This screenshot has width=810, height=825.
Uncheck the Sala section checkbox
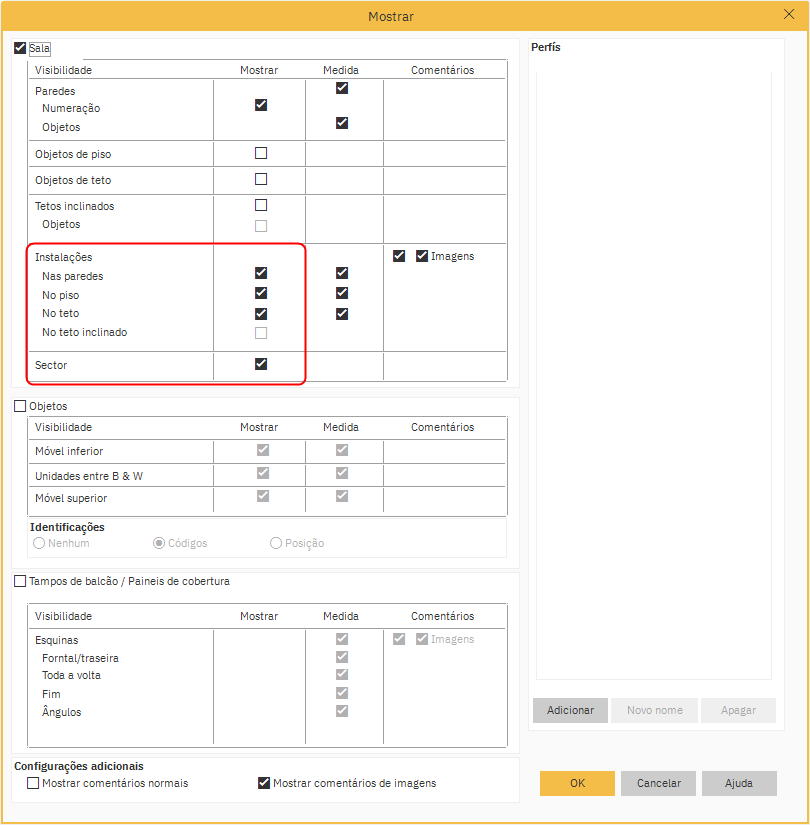click(x=20, y=48)
